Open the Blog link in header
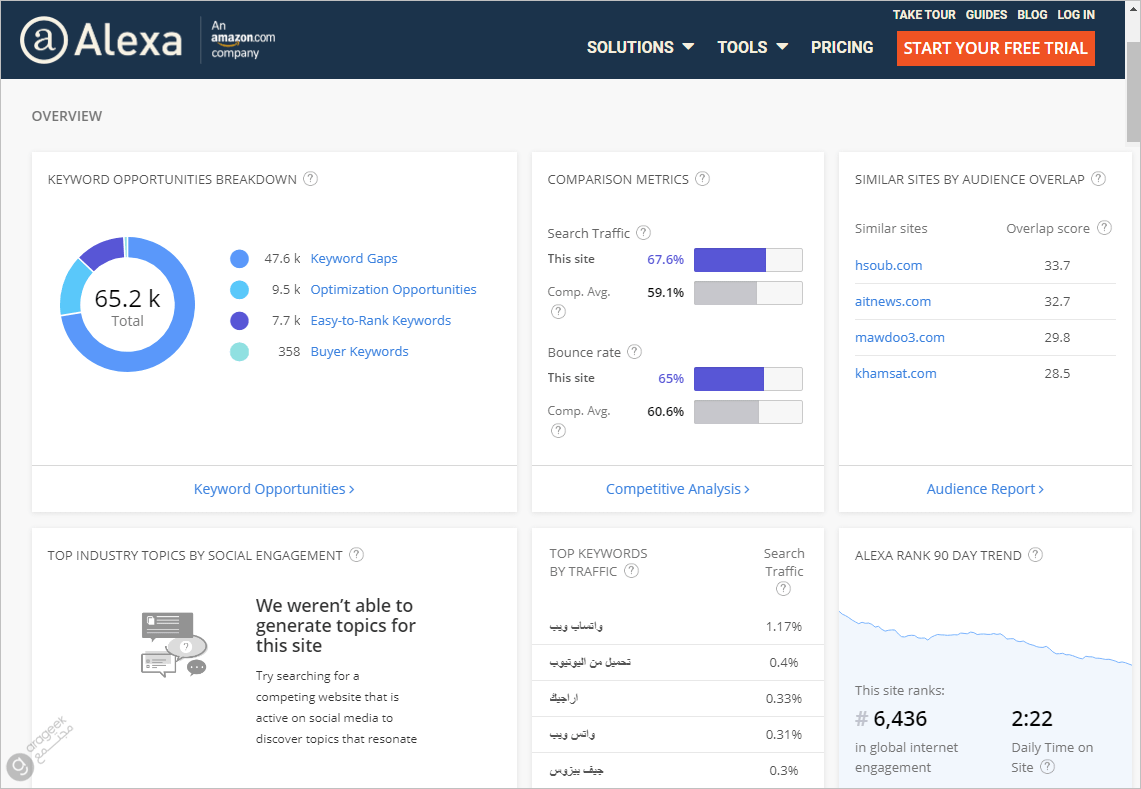The image size is (1141, 789). coord(1032,15)
